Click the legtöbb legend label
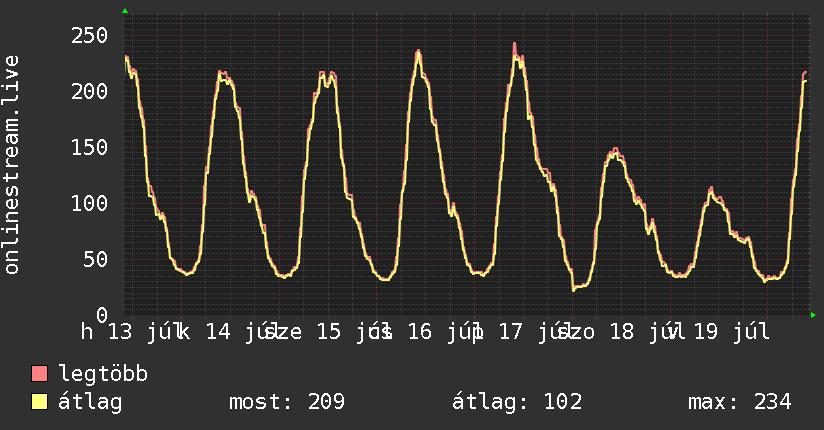Screen dimensions: 824x430 click(103, 373)
